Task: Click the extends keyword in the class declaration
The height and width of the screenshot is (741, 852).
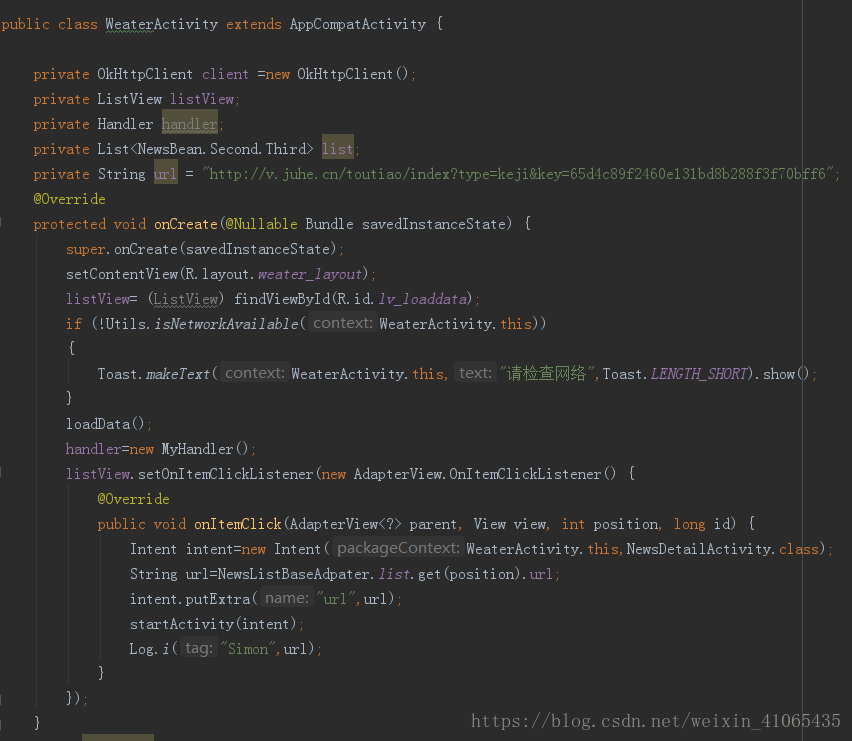Action: click(254, 24)
